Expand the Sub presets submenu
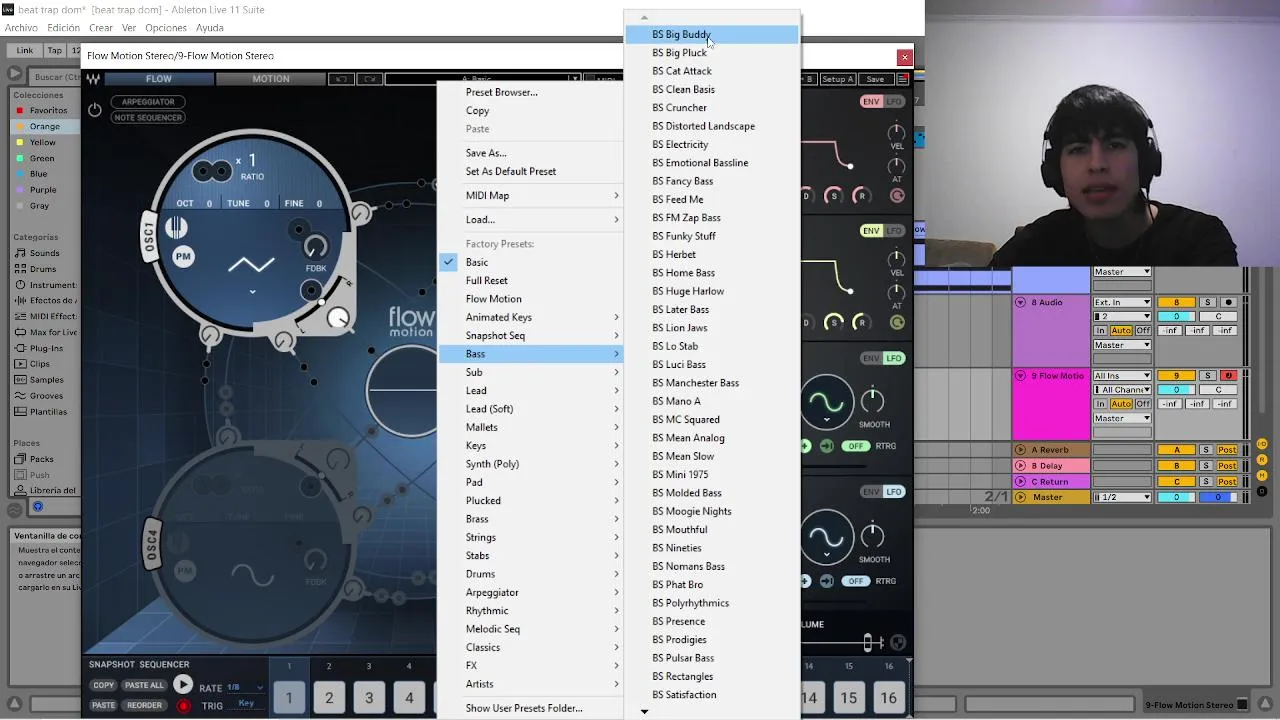The width and height of the screenshot is (1280, 720). (530, 372)
